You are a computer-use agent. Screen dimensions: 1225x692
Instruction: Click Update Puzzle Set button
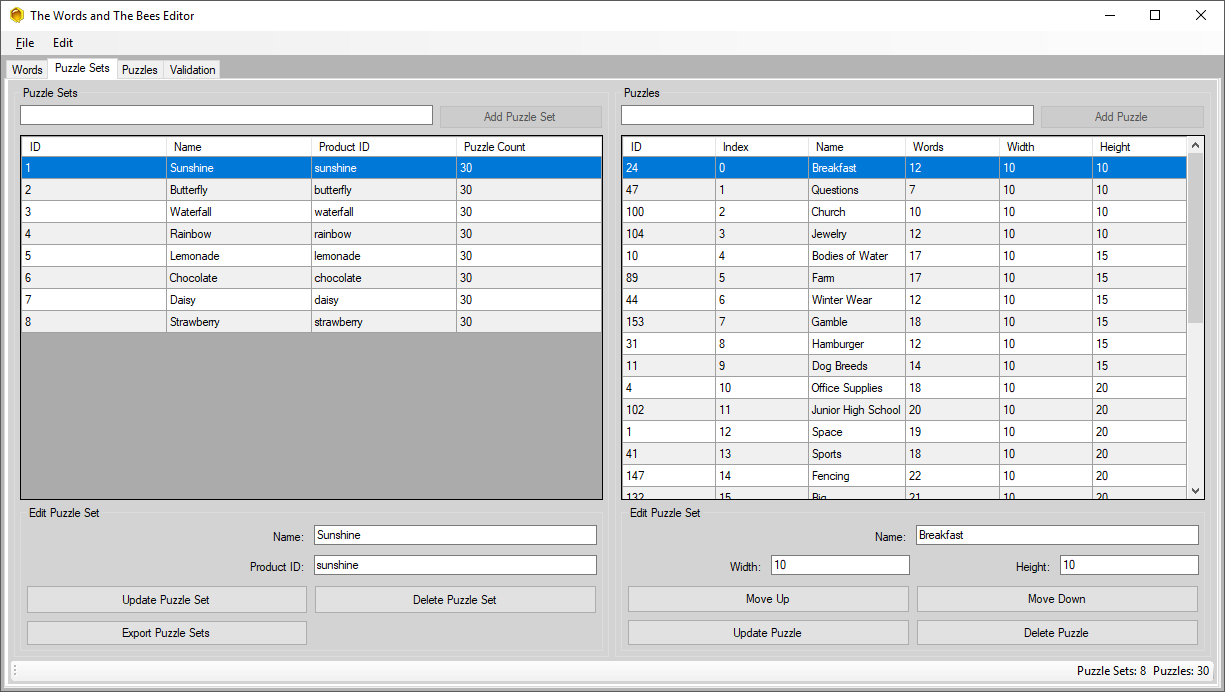166,600
